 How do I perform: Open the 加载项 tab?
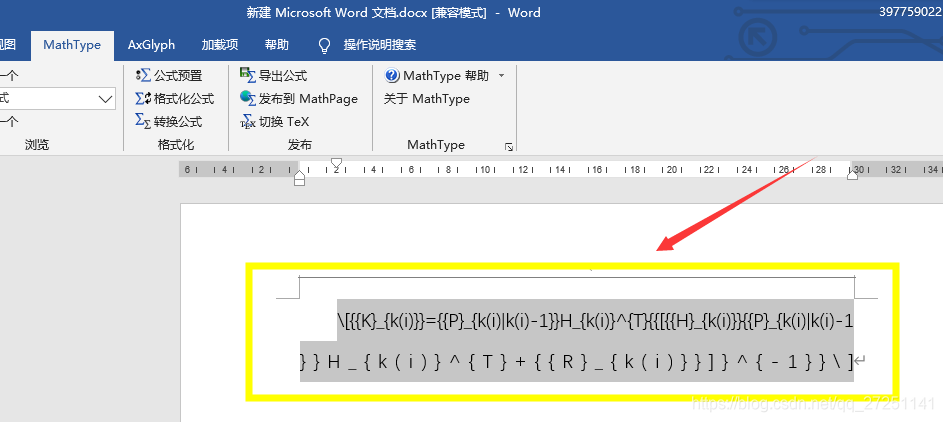click(220, 45)
